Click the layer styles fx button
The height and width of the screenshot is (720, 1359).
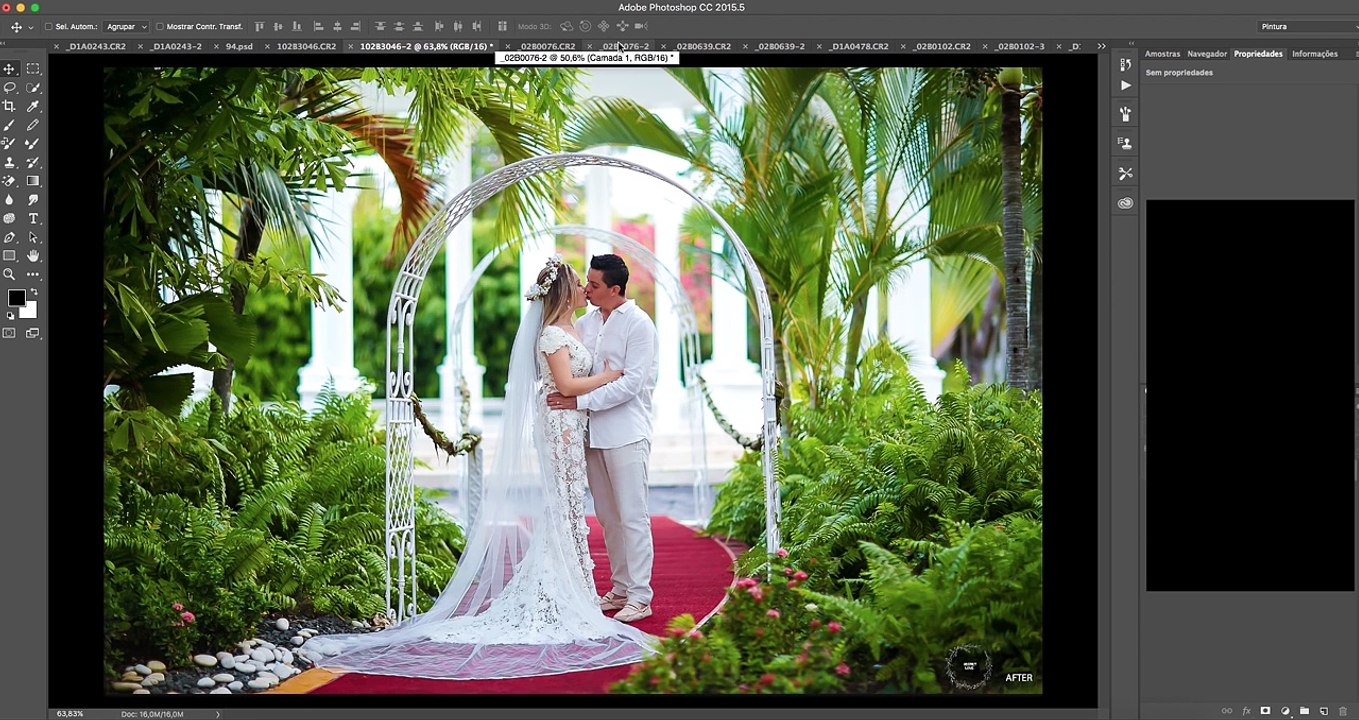[x=1246, y=711]
